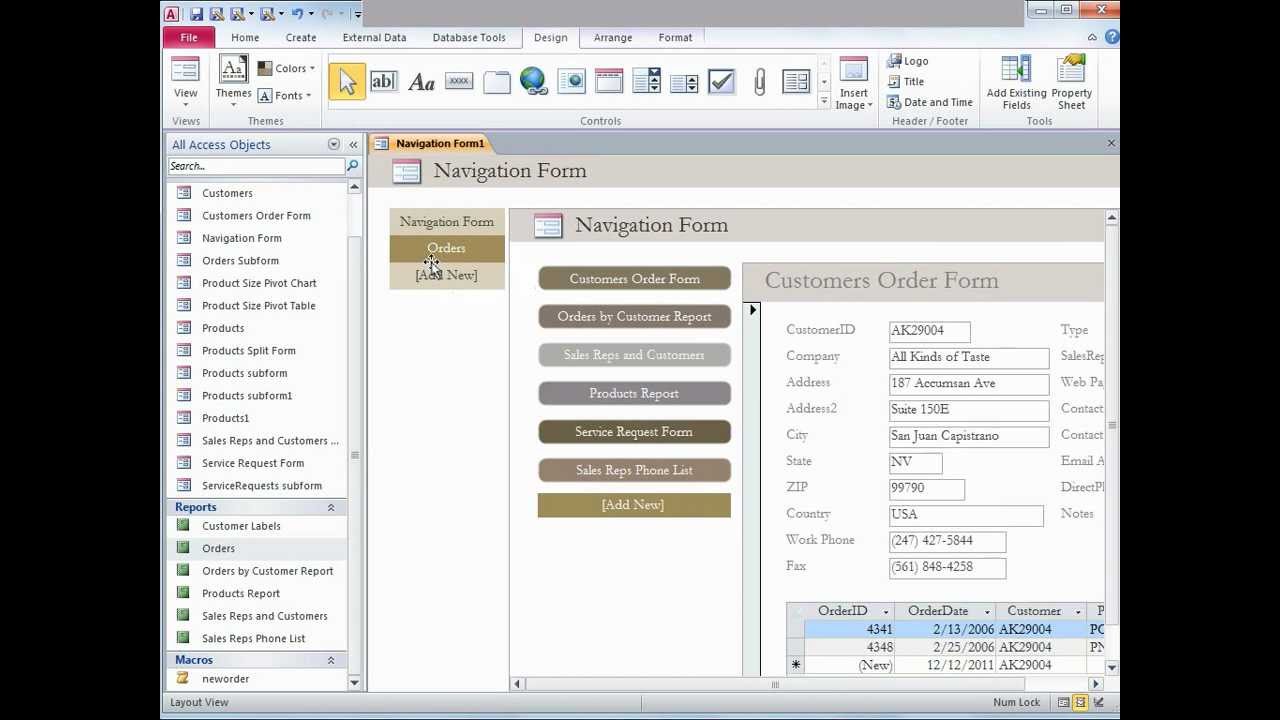The height and width of the screenshot is (720, 1280).
Task: Select Orders navigation tab on form
Action: coord(446,248)
